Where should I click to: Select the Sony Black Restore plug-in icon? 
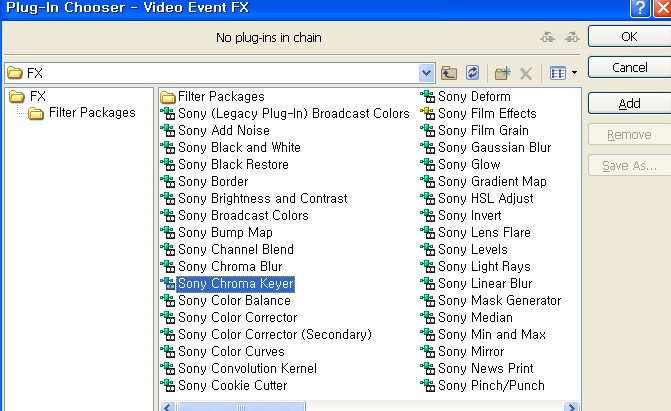[x=168, y=165]
